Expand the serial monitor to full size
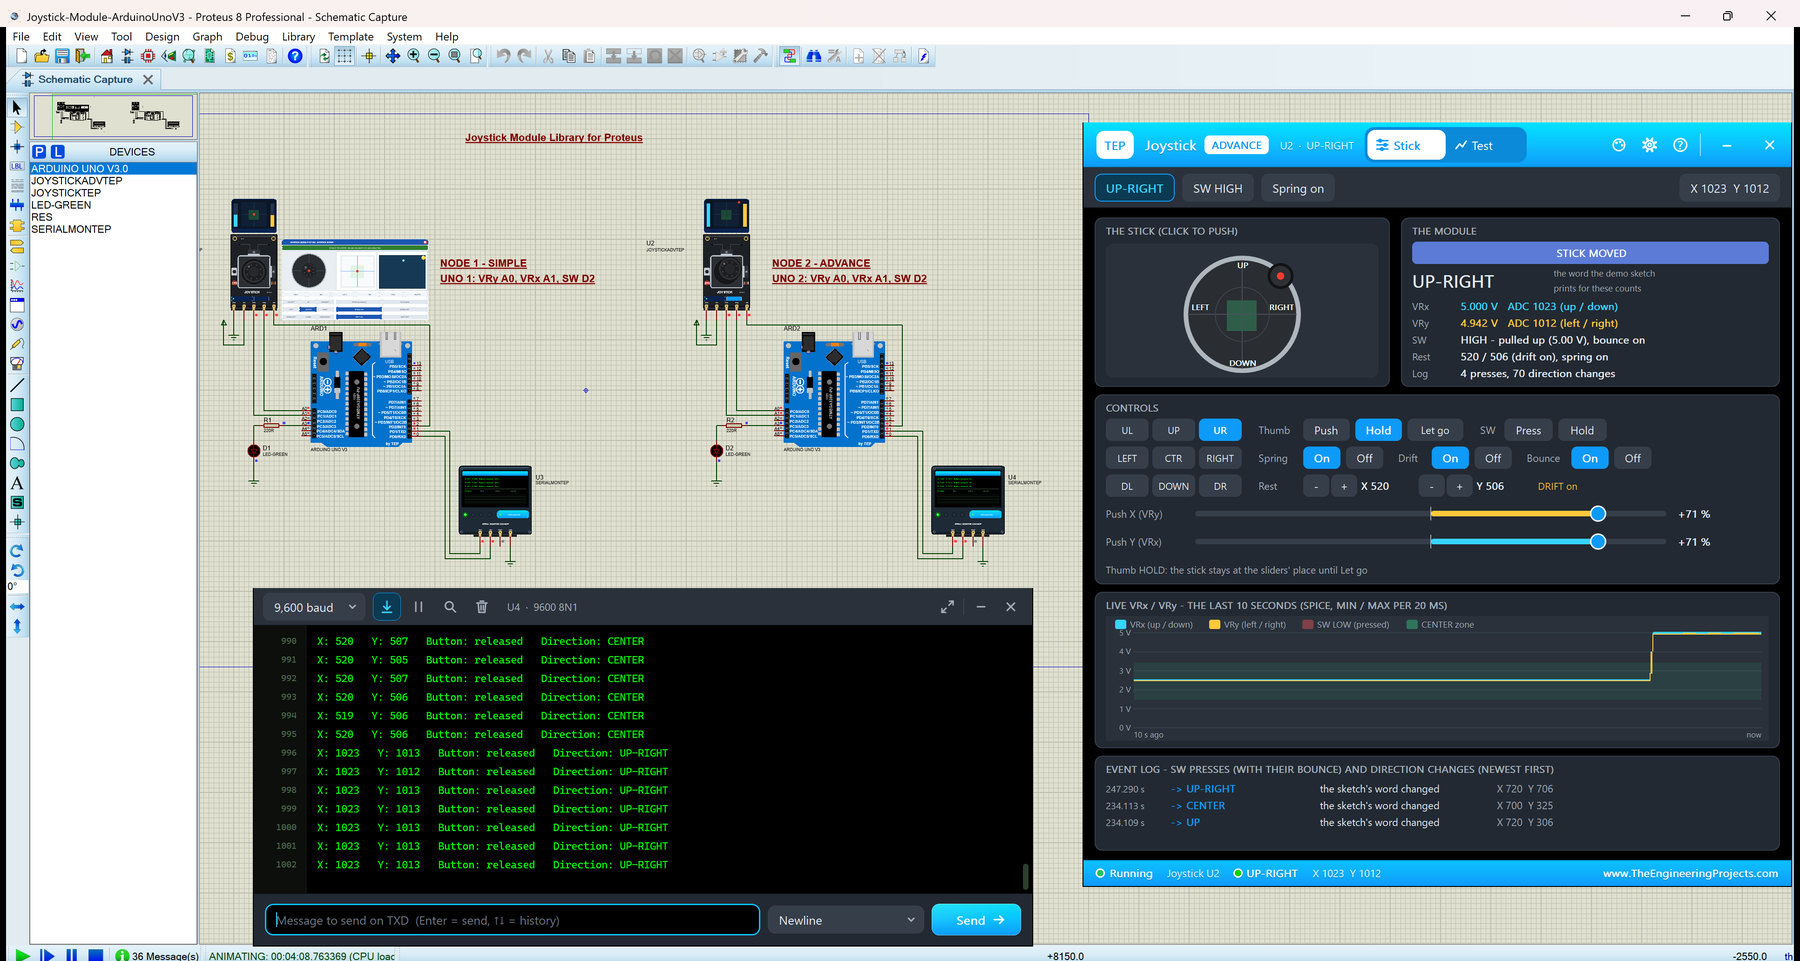The width and height of the screenshot is (1800, 961). point(947,607)
